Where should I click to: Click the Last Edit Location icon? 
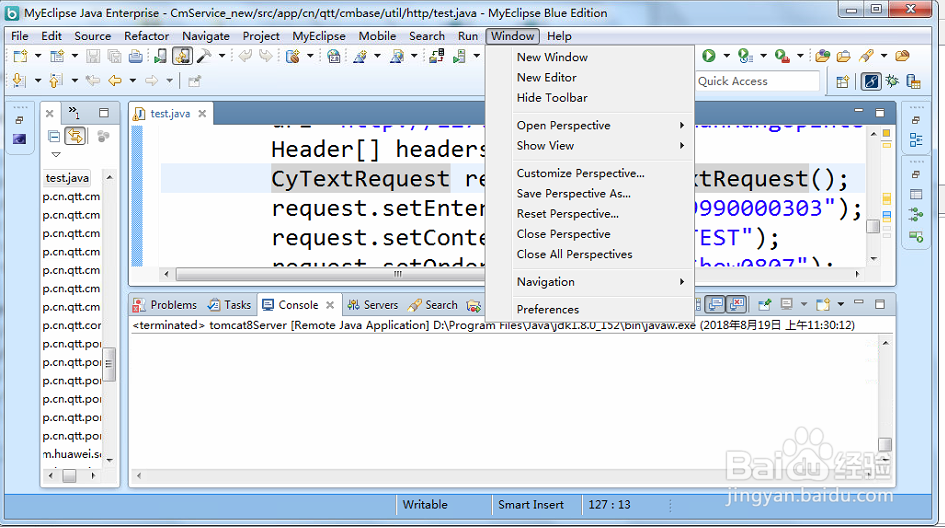pyautogui.click(x=92, y=80)
